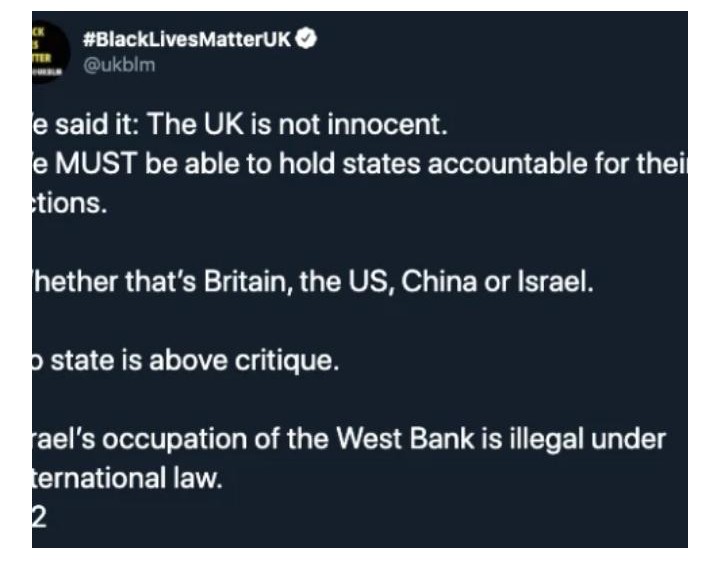Click the sentence 'The UK is not innocent'
Viewport: 720px width, 571px height.
pyautogui.click(x=297, y=124)
